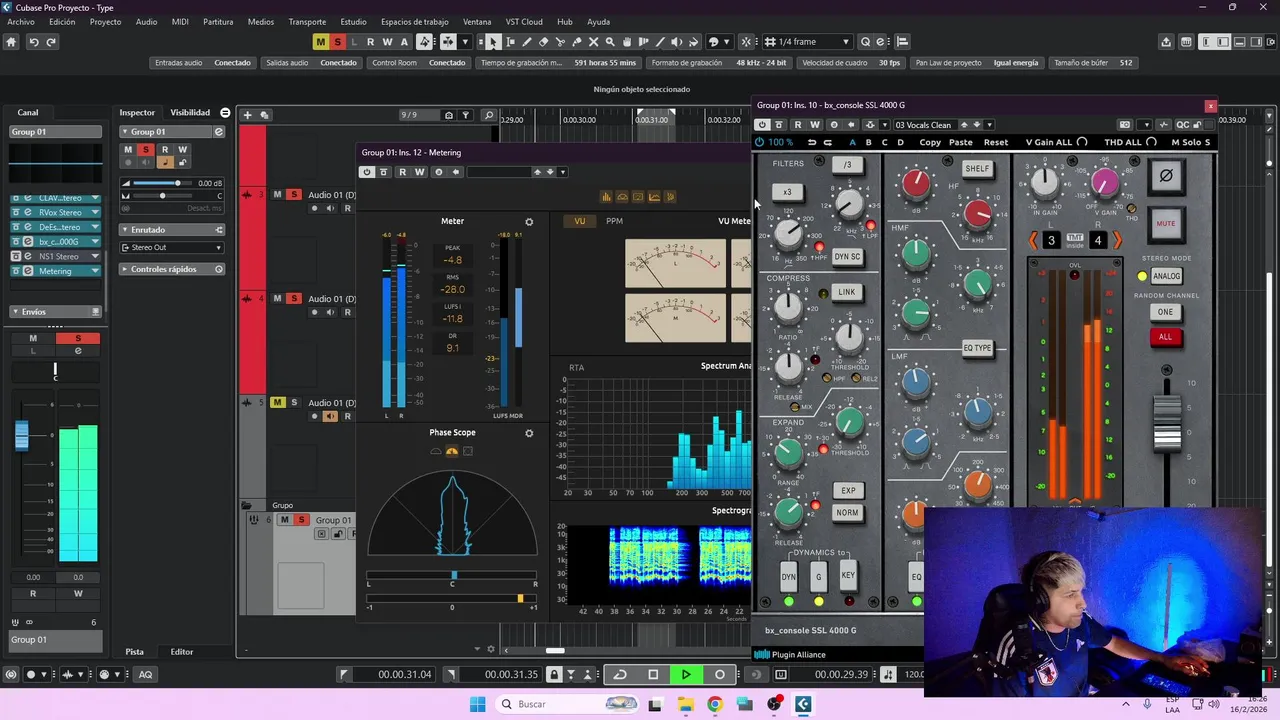Mute track 3 Audio 01
1280x720 pixels.
point(278,194)
